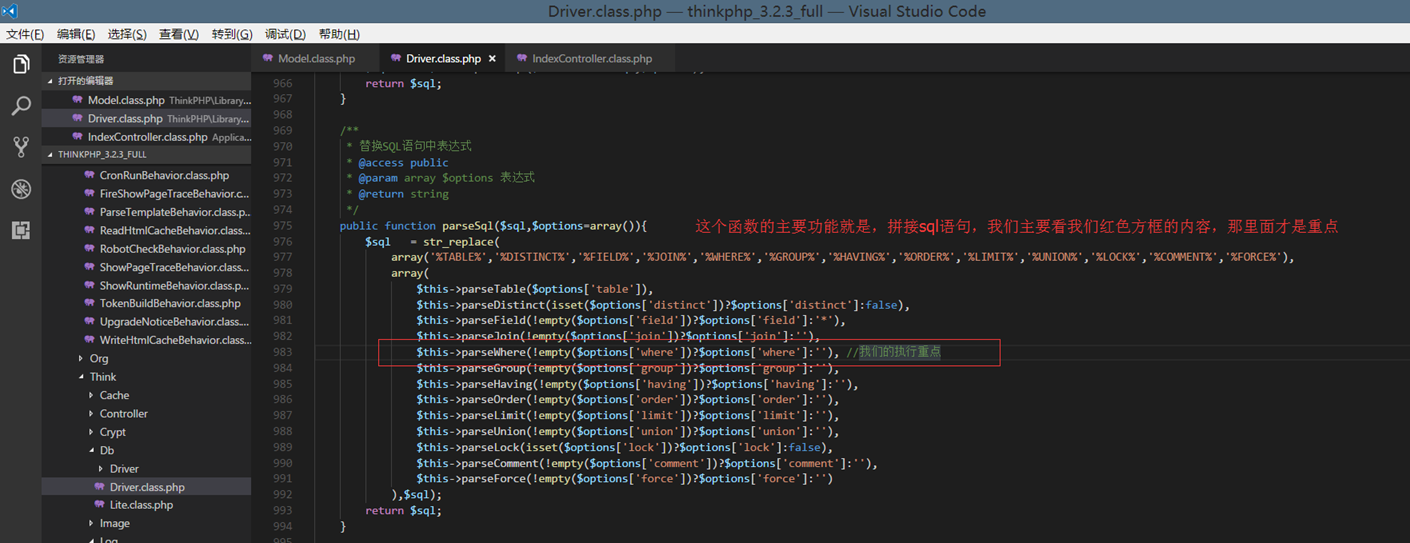This screenshot has height=543, width=1410.
Task: Collapse the Db folder
Action: [x=107, y=450]
